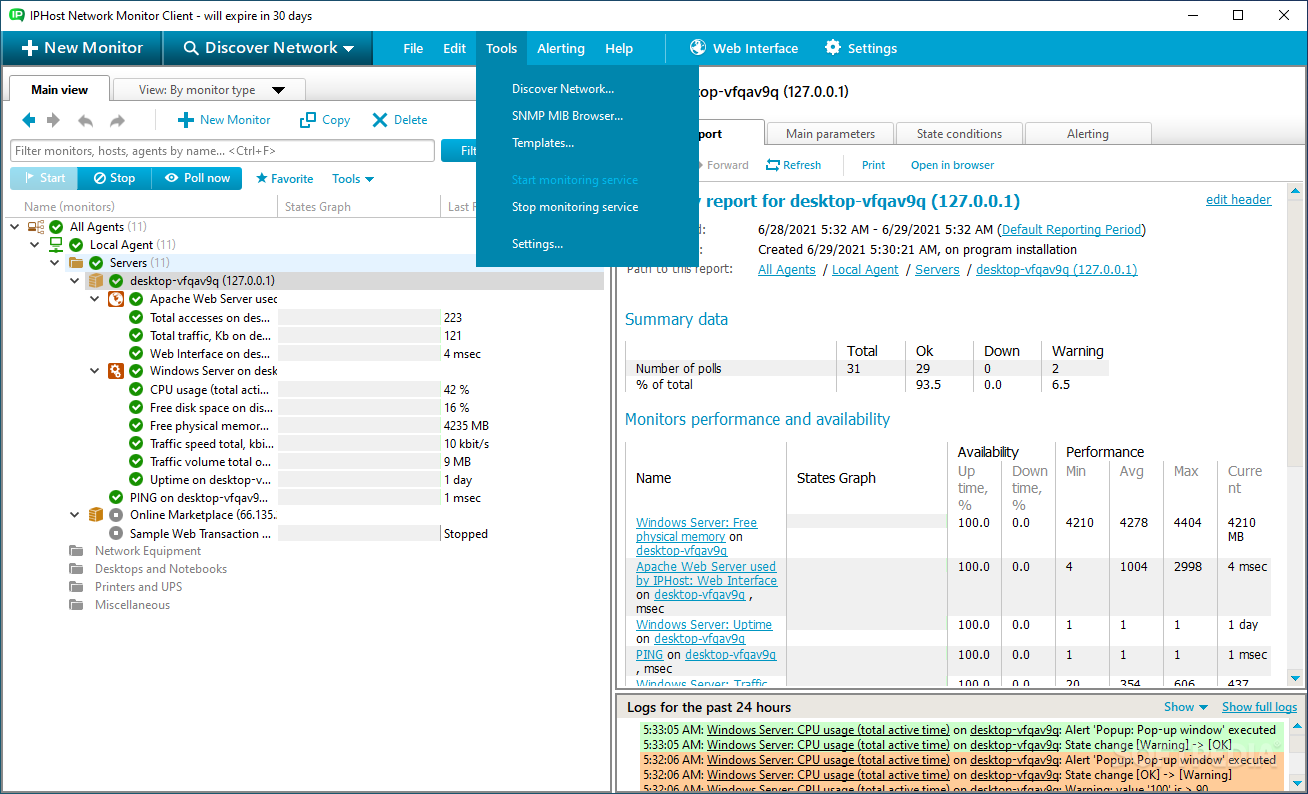1308x794 pixels.
Task: Stop selected monitor with Stop button
Action: coord(112,178)
